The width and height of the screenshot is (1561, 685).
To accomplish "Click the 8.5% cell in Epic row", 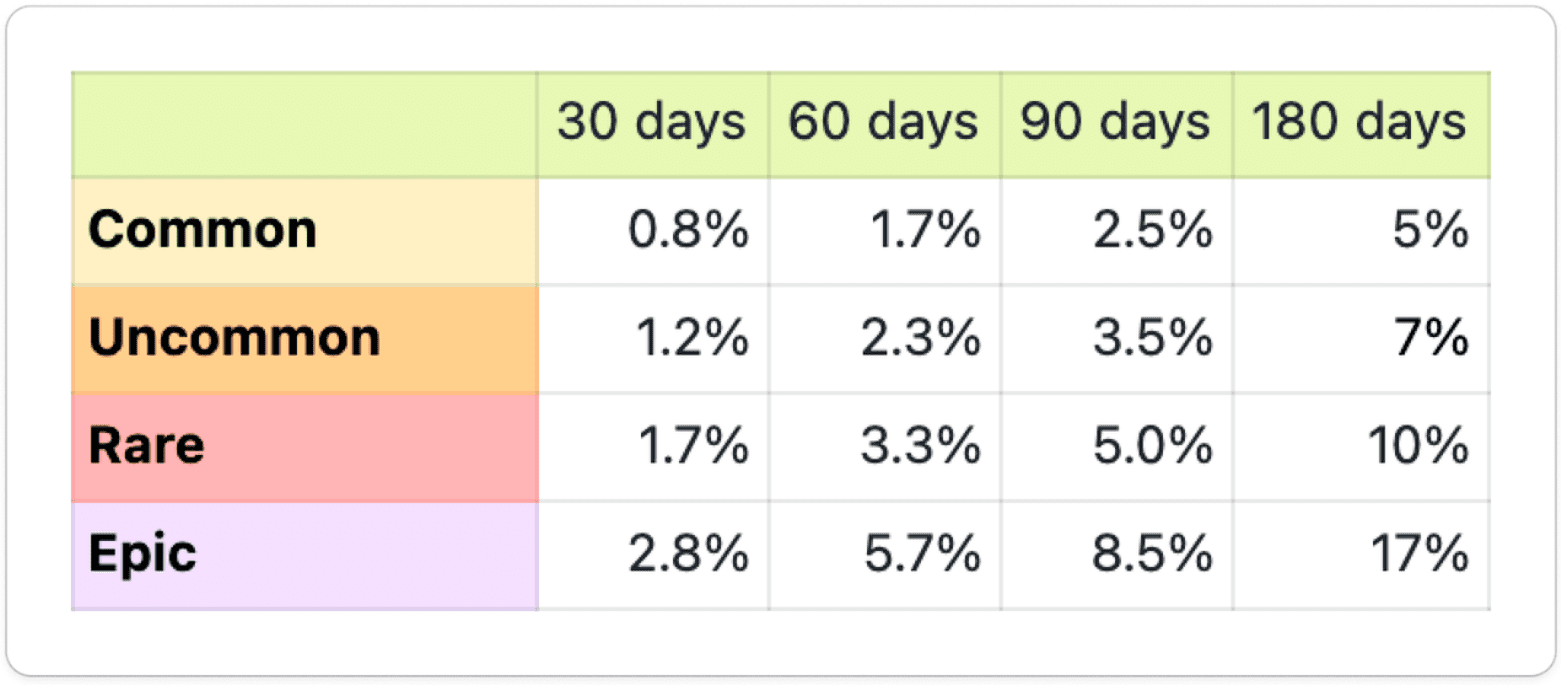I will 1152,554.
